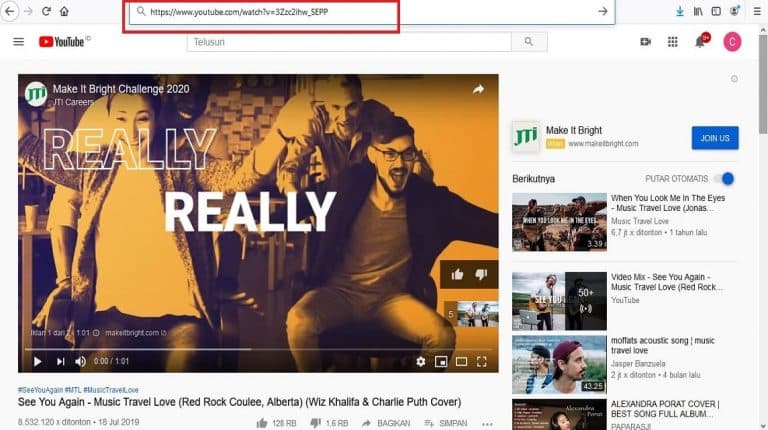Click the JOIN US ad button

click(714, 138)
